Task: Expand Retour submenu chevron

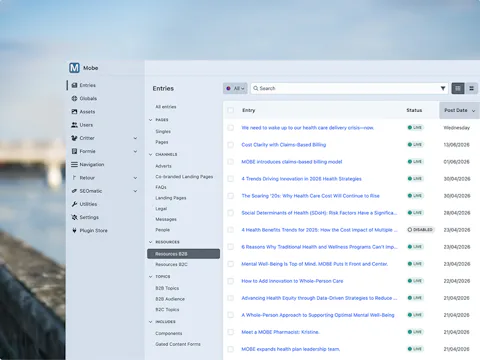Action: click(135, 178)
